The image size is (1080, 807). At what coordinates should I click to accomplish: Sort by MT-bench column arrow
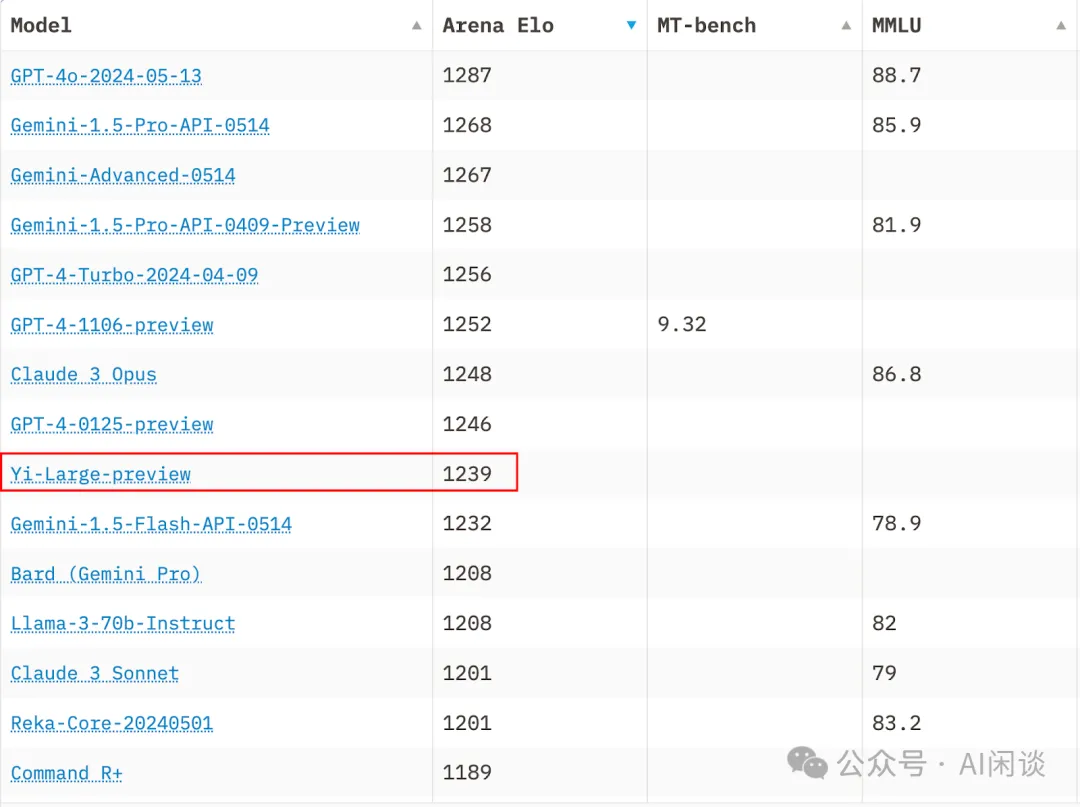[846, 25]
